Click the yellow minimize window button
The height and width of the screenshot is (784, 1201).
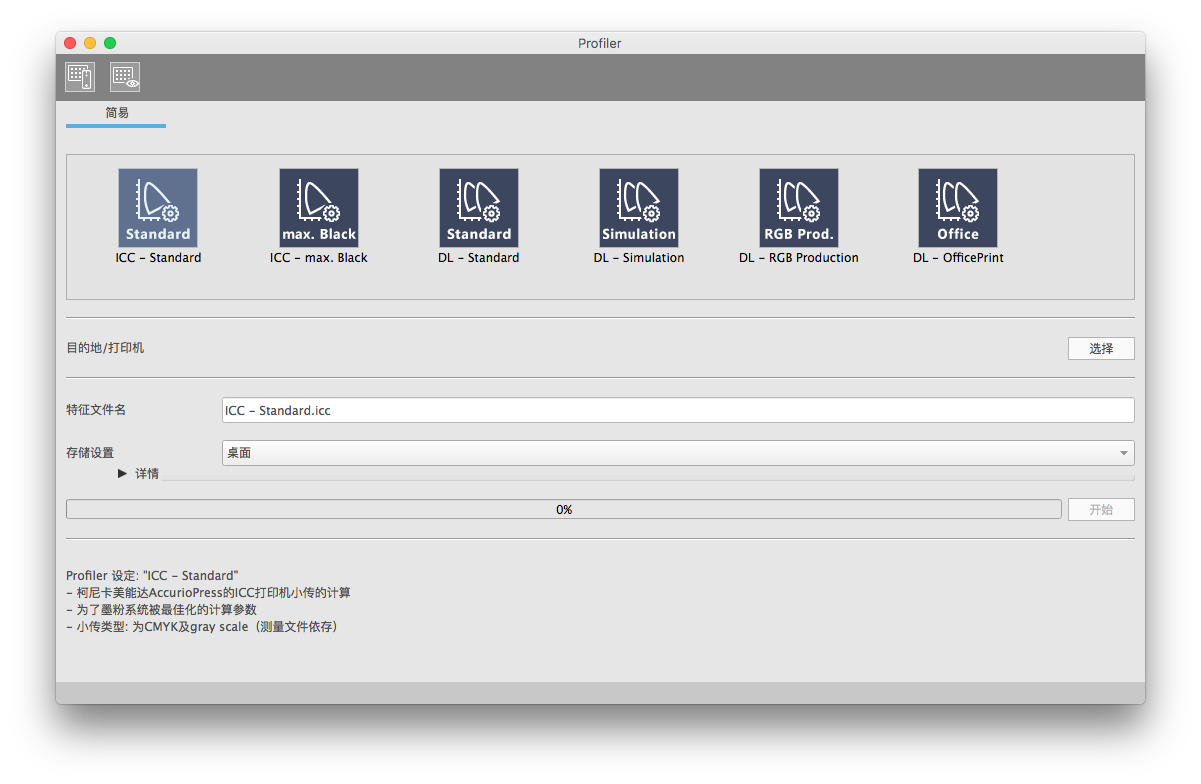(90, 43)
